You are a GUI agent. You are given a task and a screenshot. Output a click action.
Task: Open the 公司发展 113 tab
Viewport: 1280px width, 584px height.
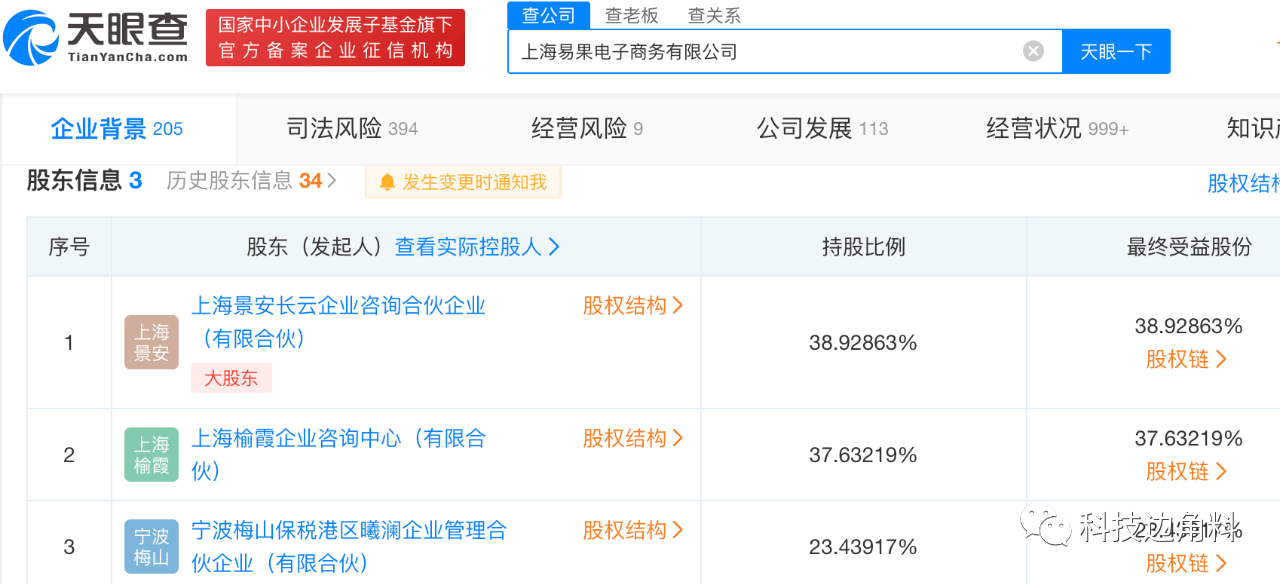[822, 129]
